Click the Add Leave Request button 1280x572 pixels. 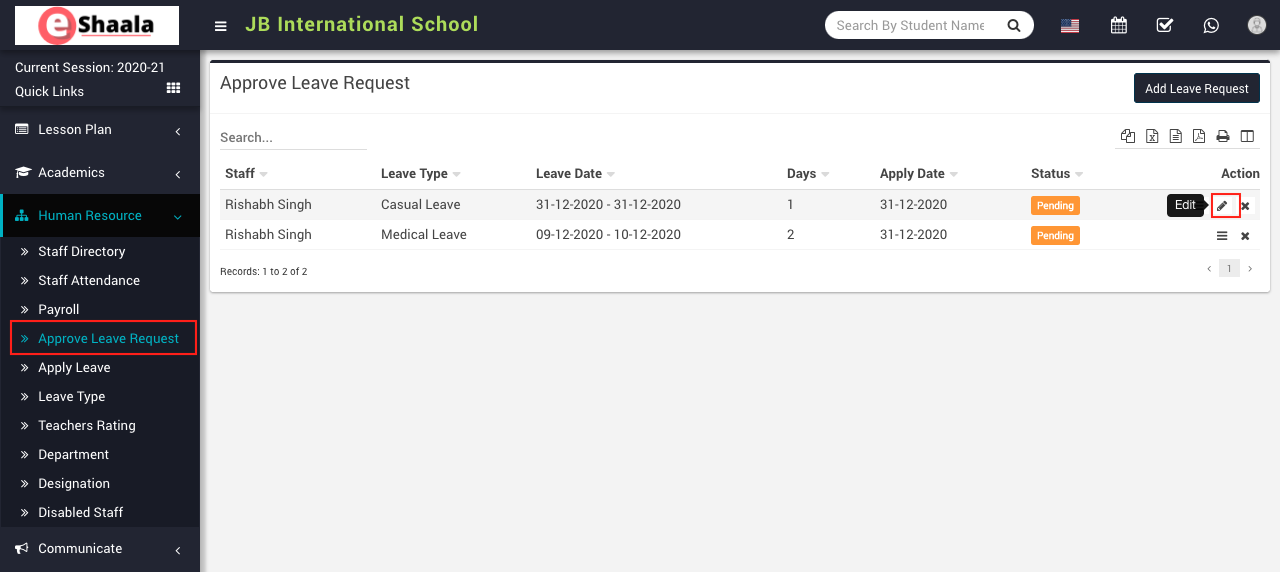pos(1196,88)
